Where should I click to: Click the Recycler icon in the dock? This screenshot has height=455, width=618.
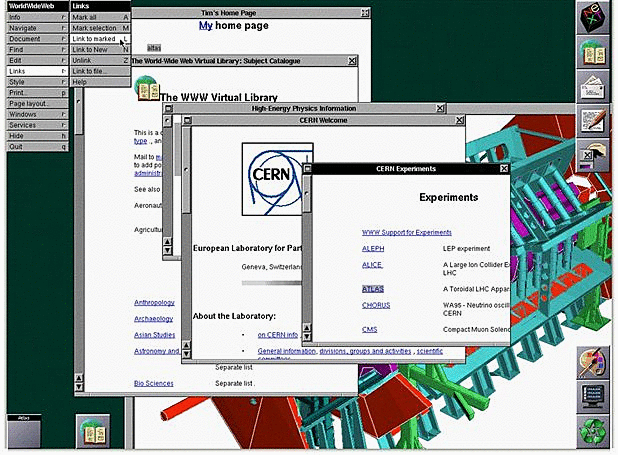[593, 432]
